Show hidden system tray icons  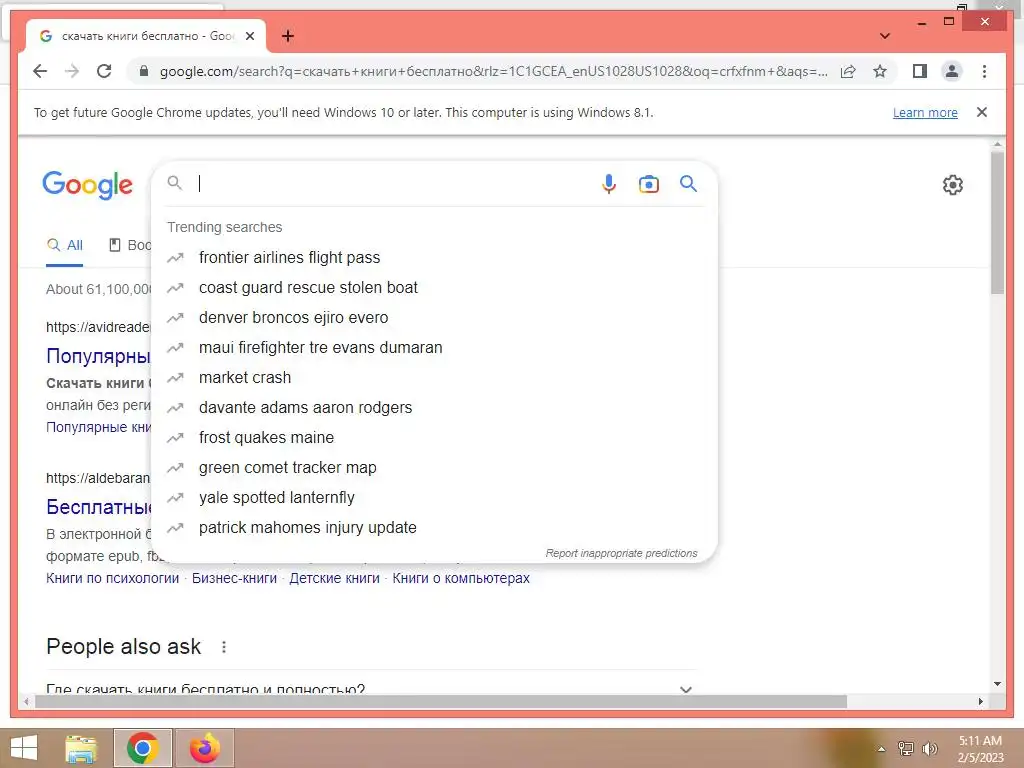coord(881,749)
